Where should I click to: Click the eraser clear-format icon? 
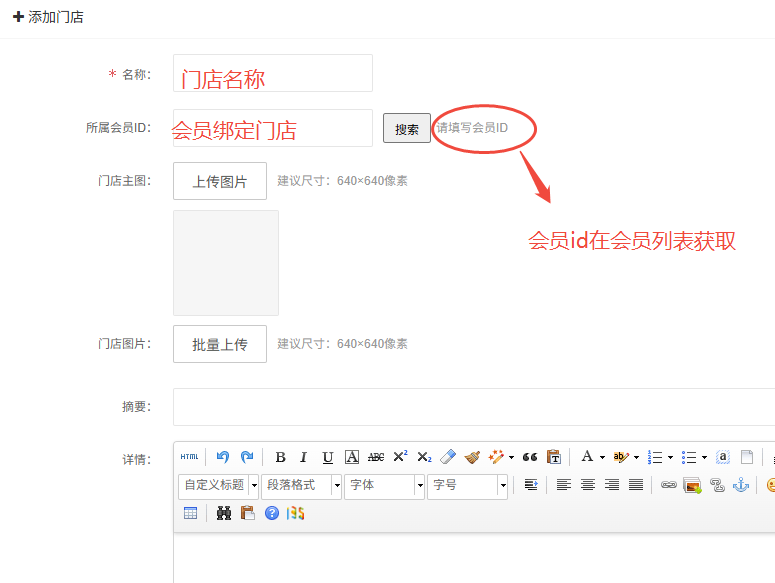point(448,457)
